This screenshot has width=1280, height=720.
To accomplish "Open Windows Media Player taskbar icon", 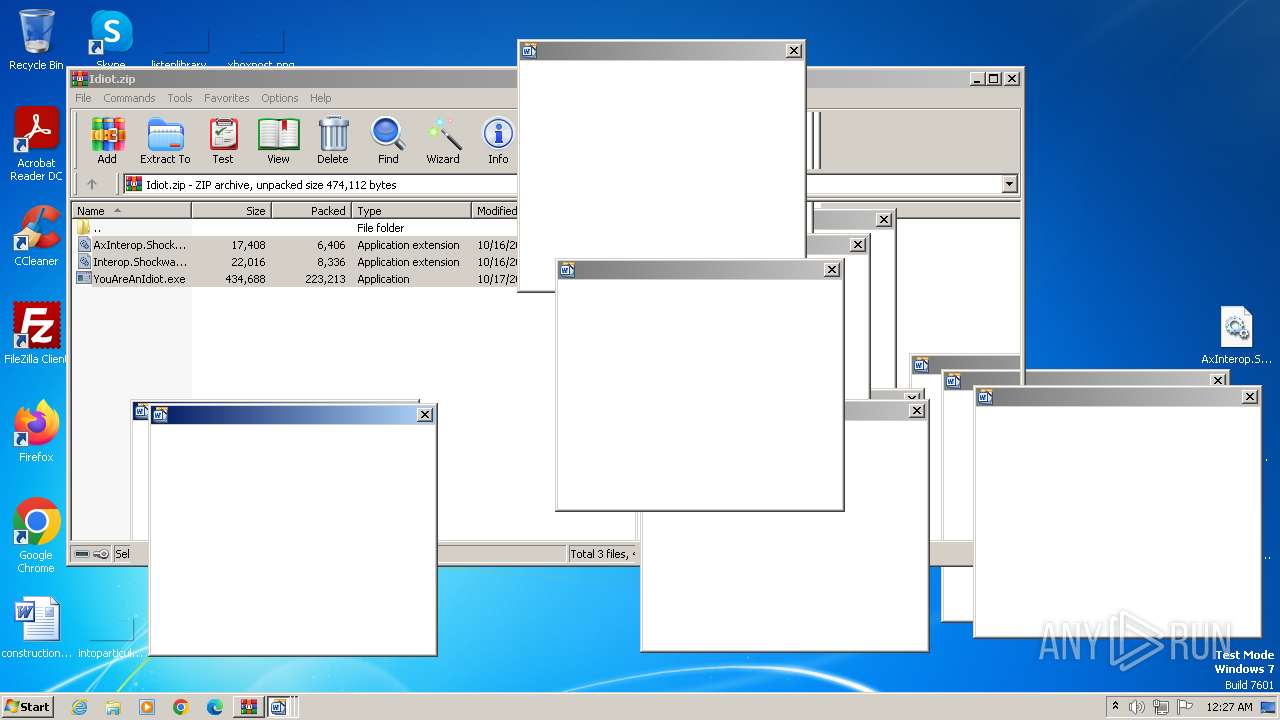I will [x=147, y=707].
